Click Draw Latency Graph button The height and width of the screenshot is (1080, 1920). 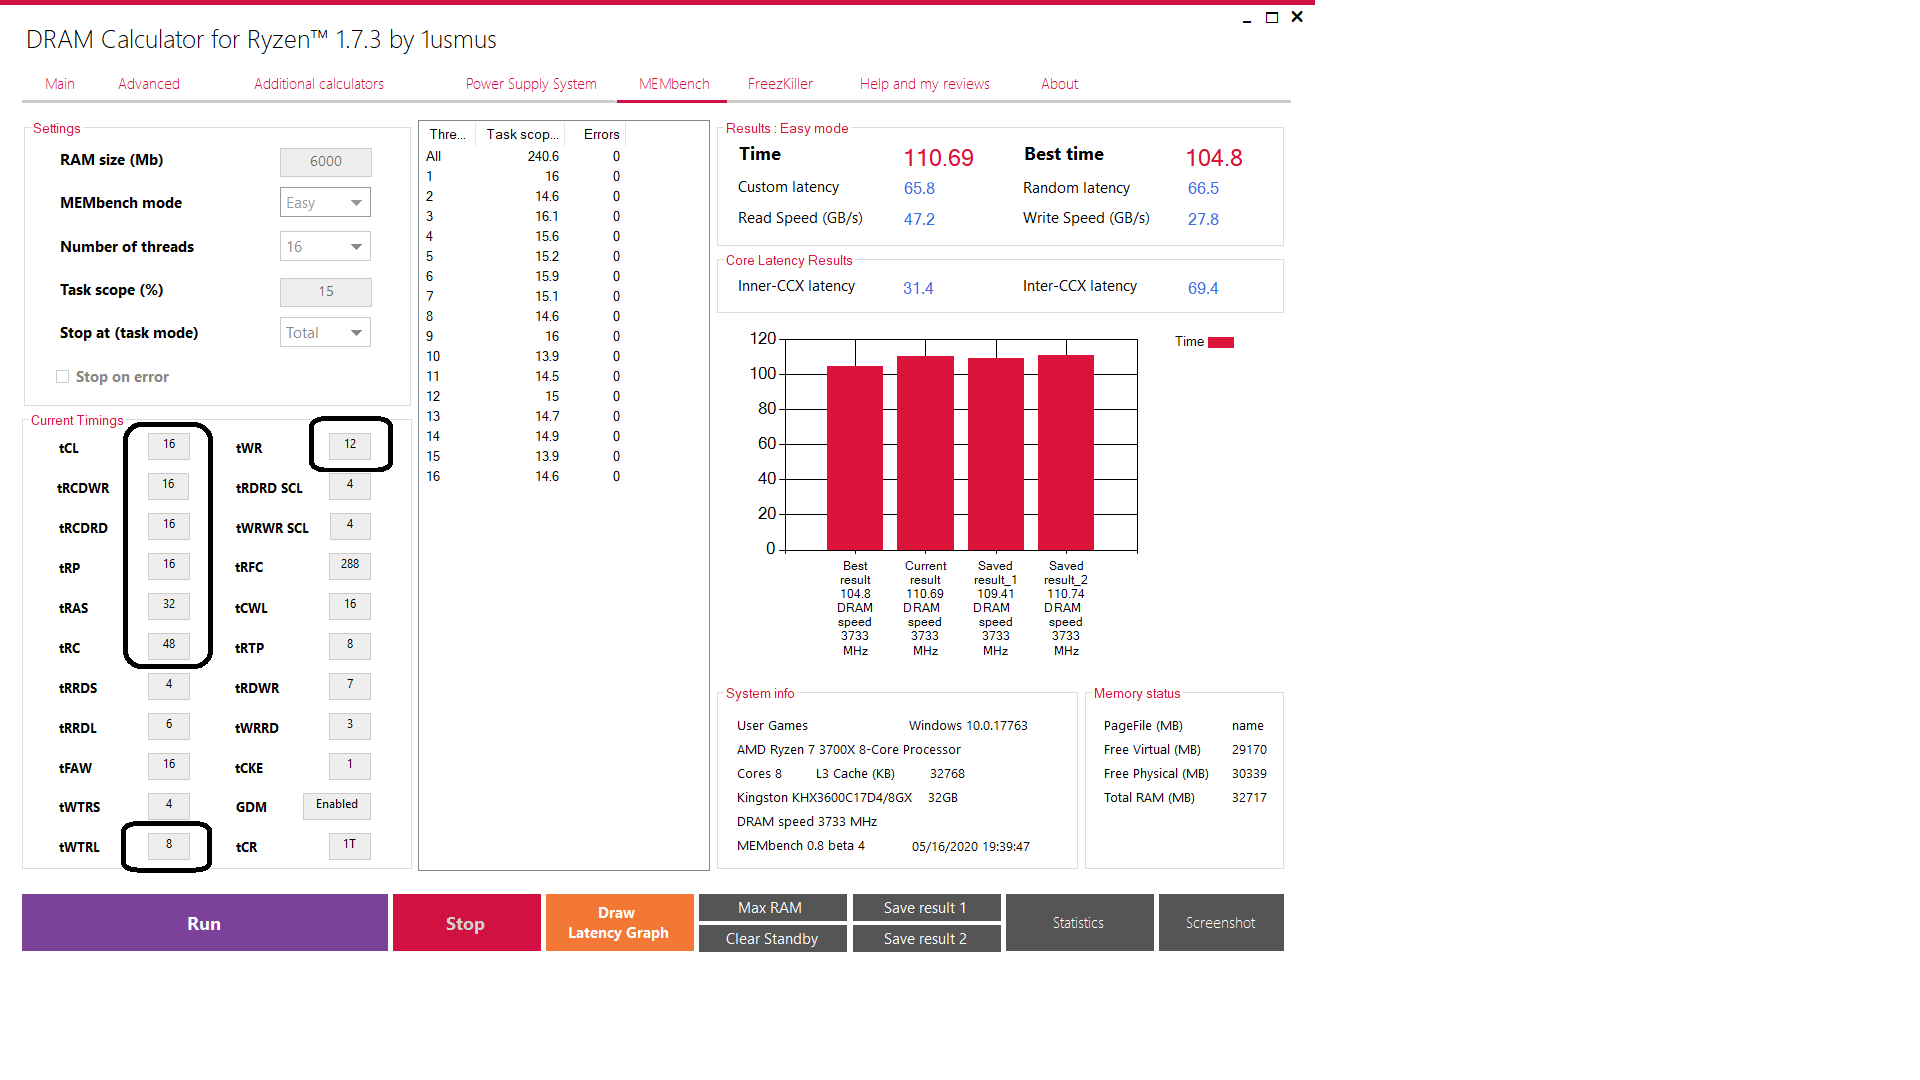tap(619, 923)
